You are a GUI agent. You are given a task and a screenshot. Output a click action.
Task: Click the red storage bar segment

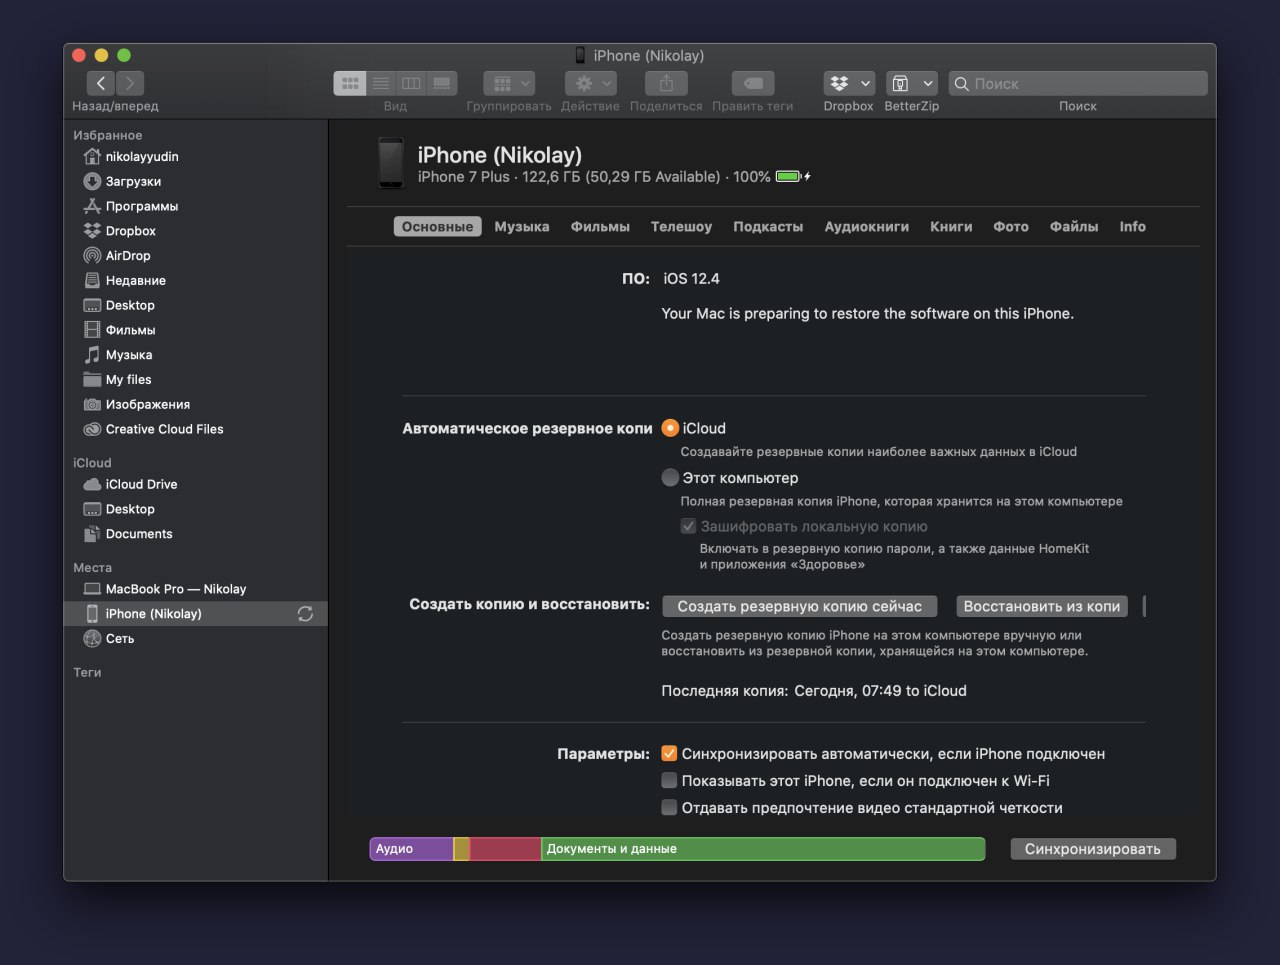505,849
